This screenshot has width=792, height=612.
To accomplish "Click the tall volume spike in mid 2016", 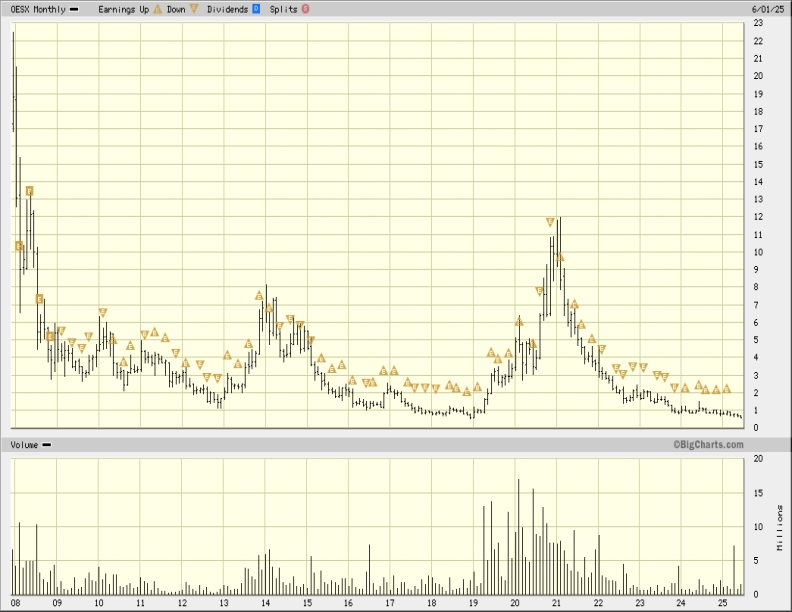I will 369,570.
